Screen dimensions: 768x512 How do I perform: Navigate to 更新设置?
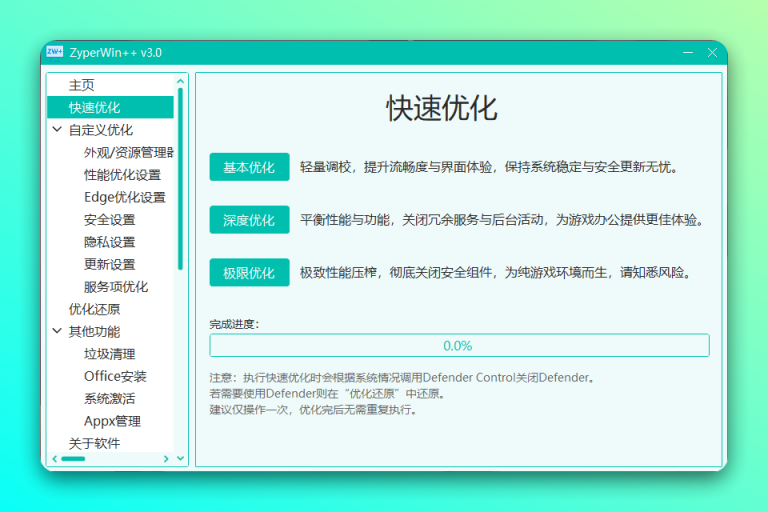pyautogui.click(x=109, y=264)
